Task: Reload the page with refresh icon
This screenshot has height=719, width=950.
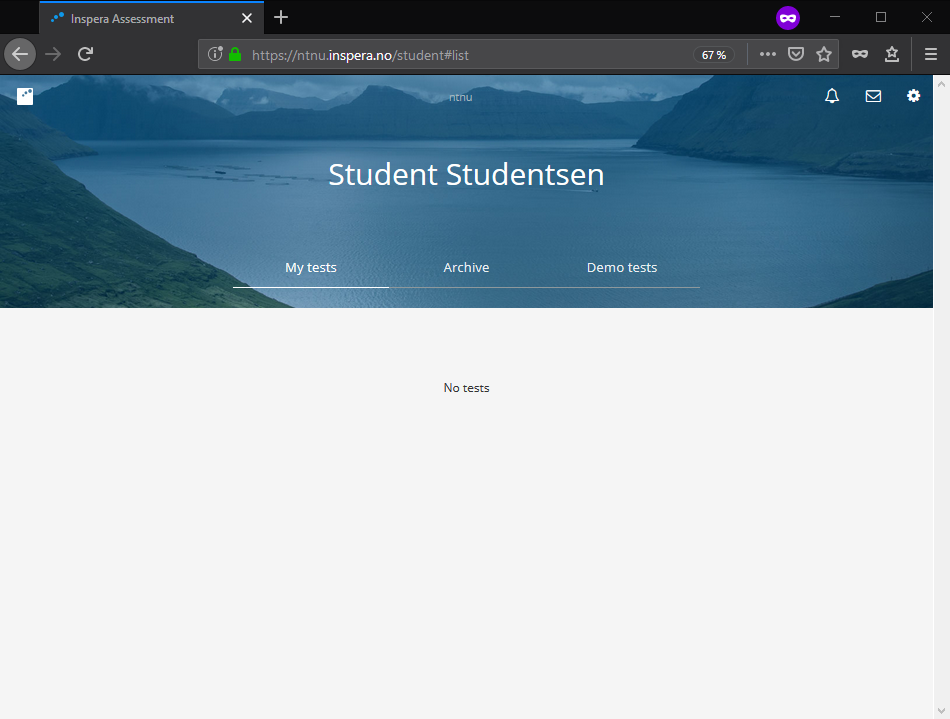Action: [x=85, y=54]
